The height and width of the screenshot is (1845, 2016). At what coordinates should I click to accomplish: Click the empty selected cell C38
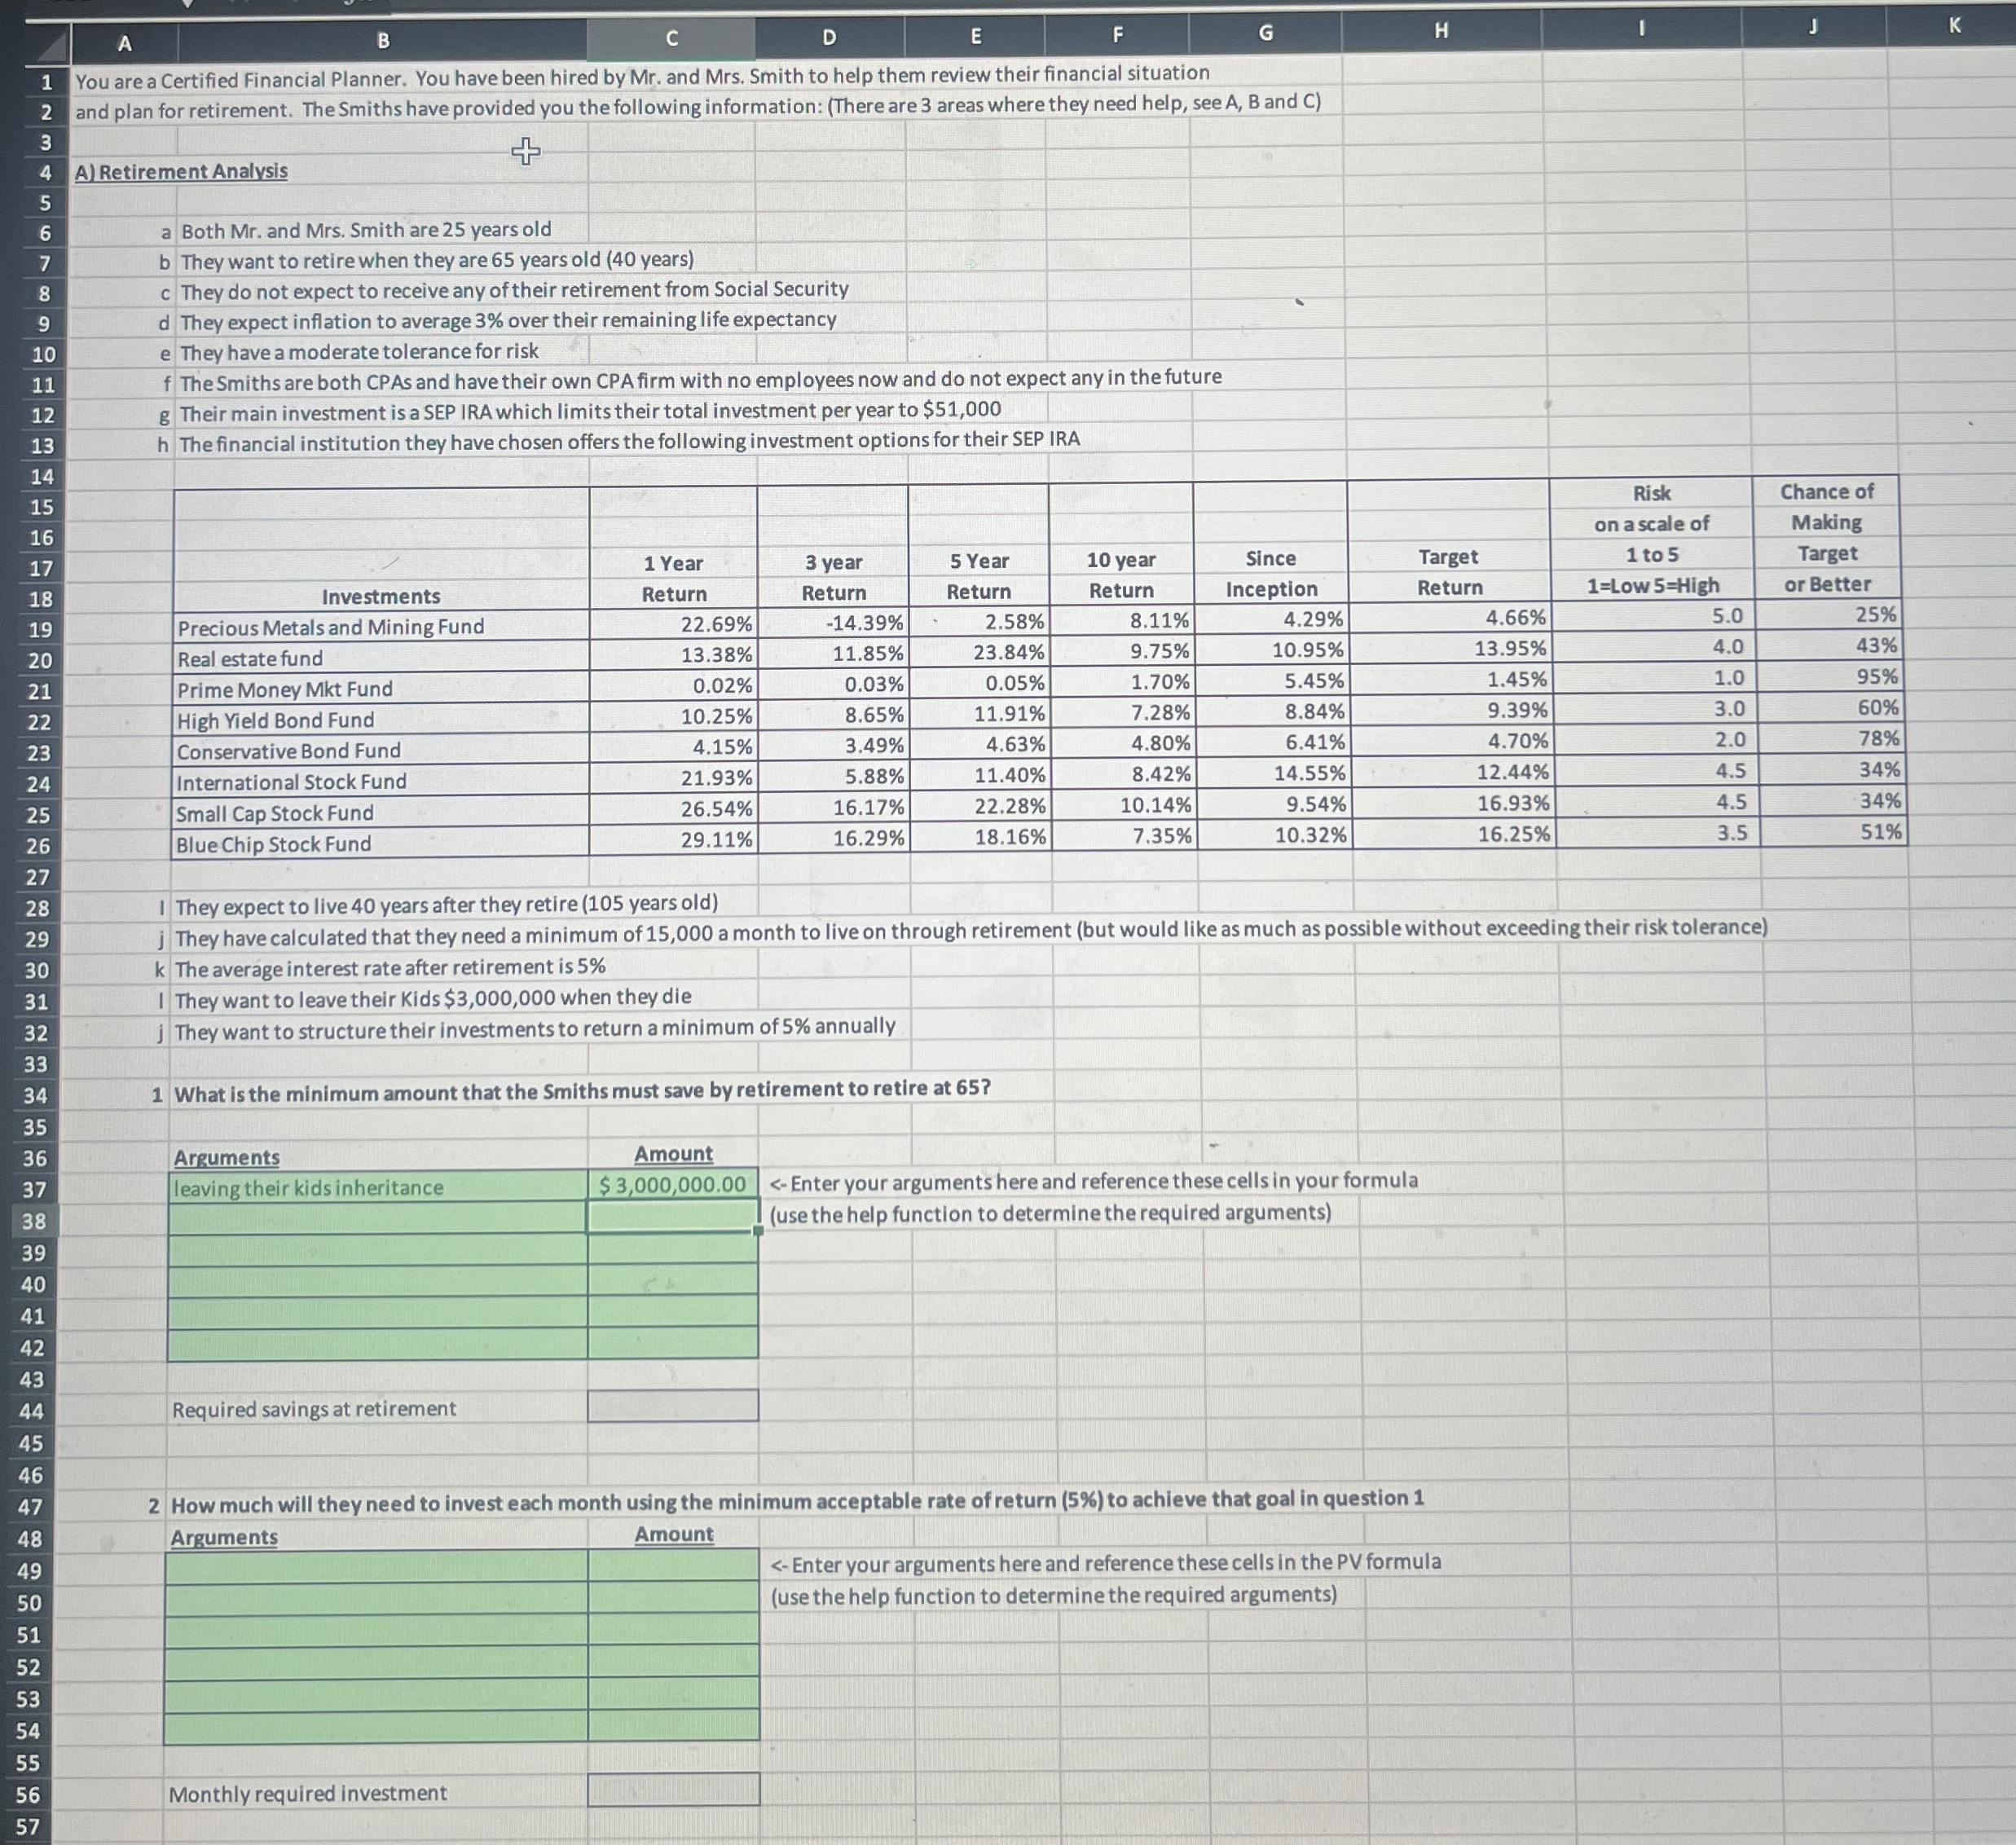click(672, 1216)
